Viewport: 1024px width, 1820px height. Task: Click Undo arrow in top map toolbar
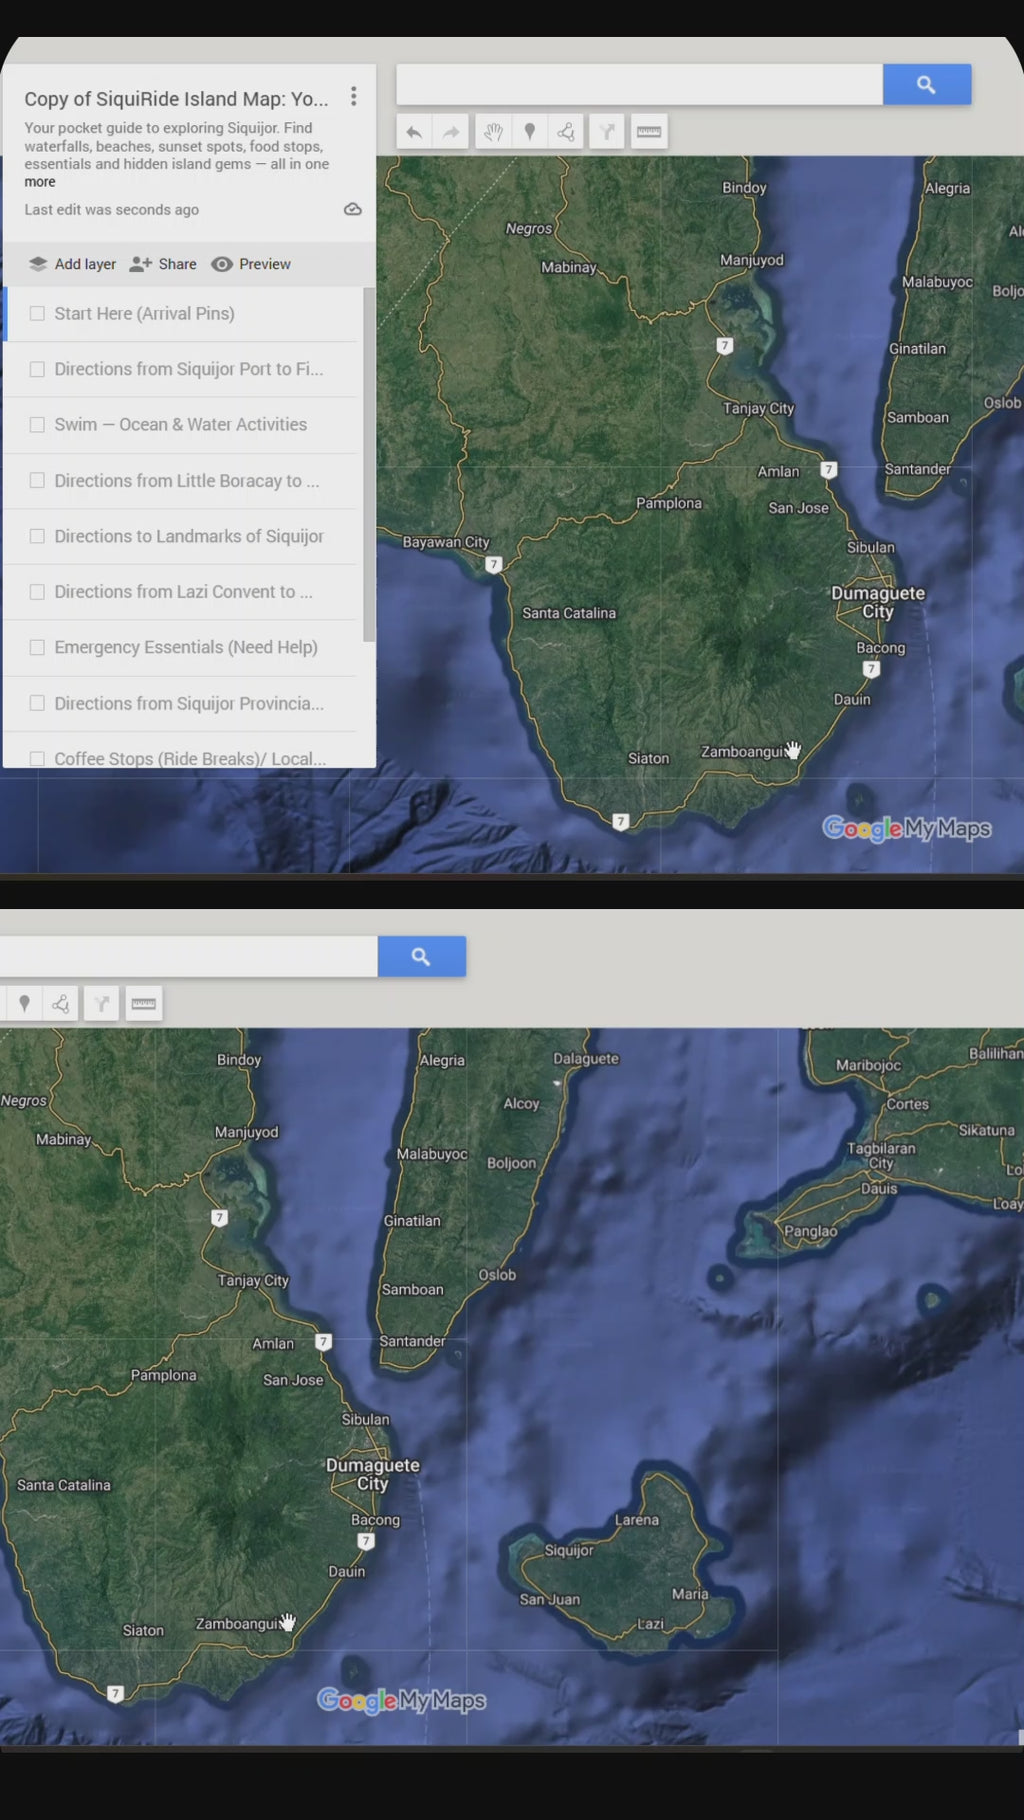(414, 132)
